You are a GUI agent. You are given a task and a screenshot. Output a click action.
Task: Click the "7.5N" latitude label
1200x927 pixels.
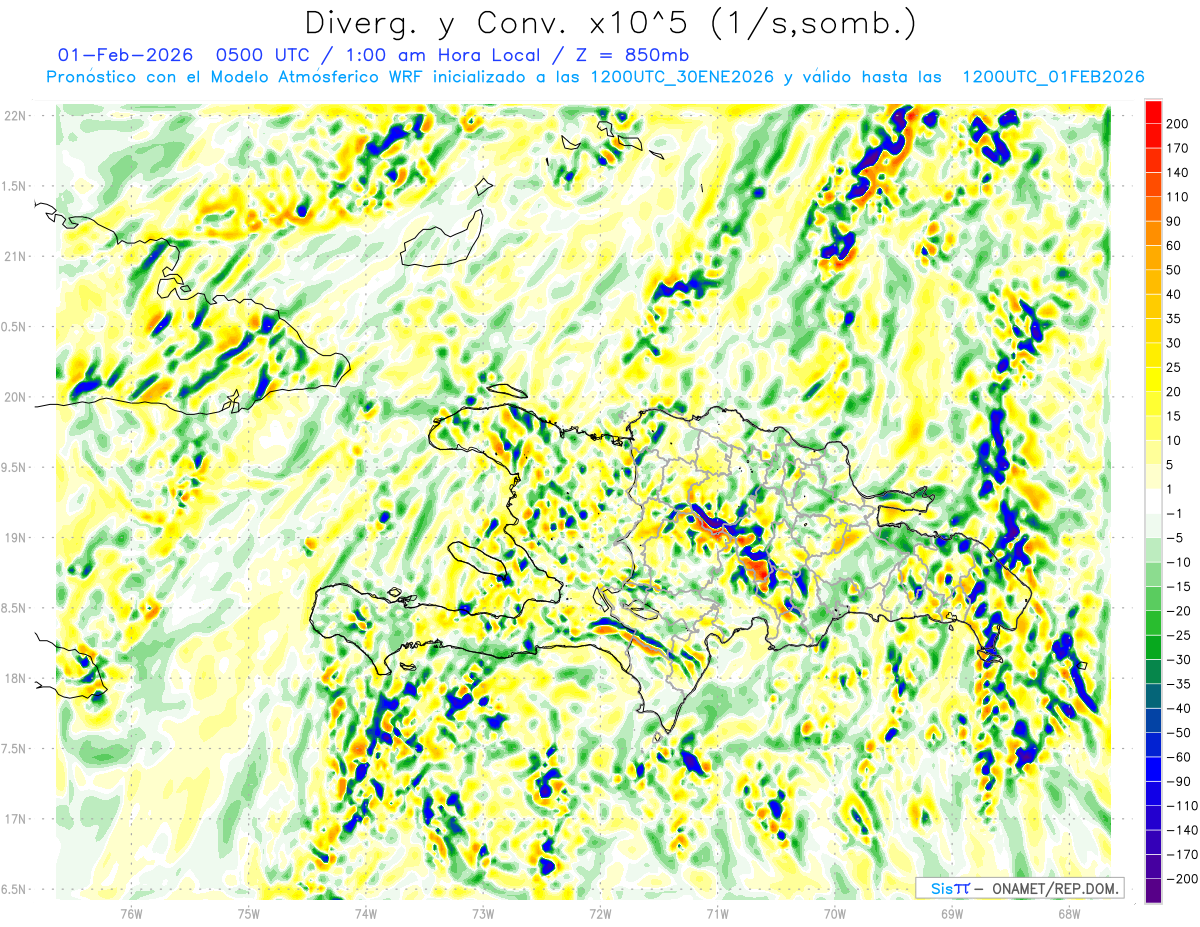(x=14, y=749)
